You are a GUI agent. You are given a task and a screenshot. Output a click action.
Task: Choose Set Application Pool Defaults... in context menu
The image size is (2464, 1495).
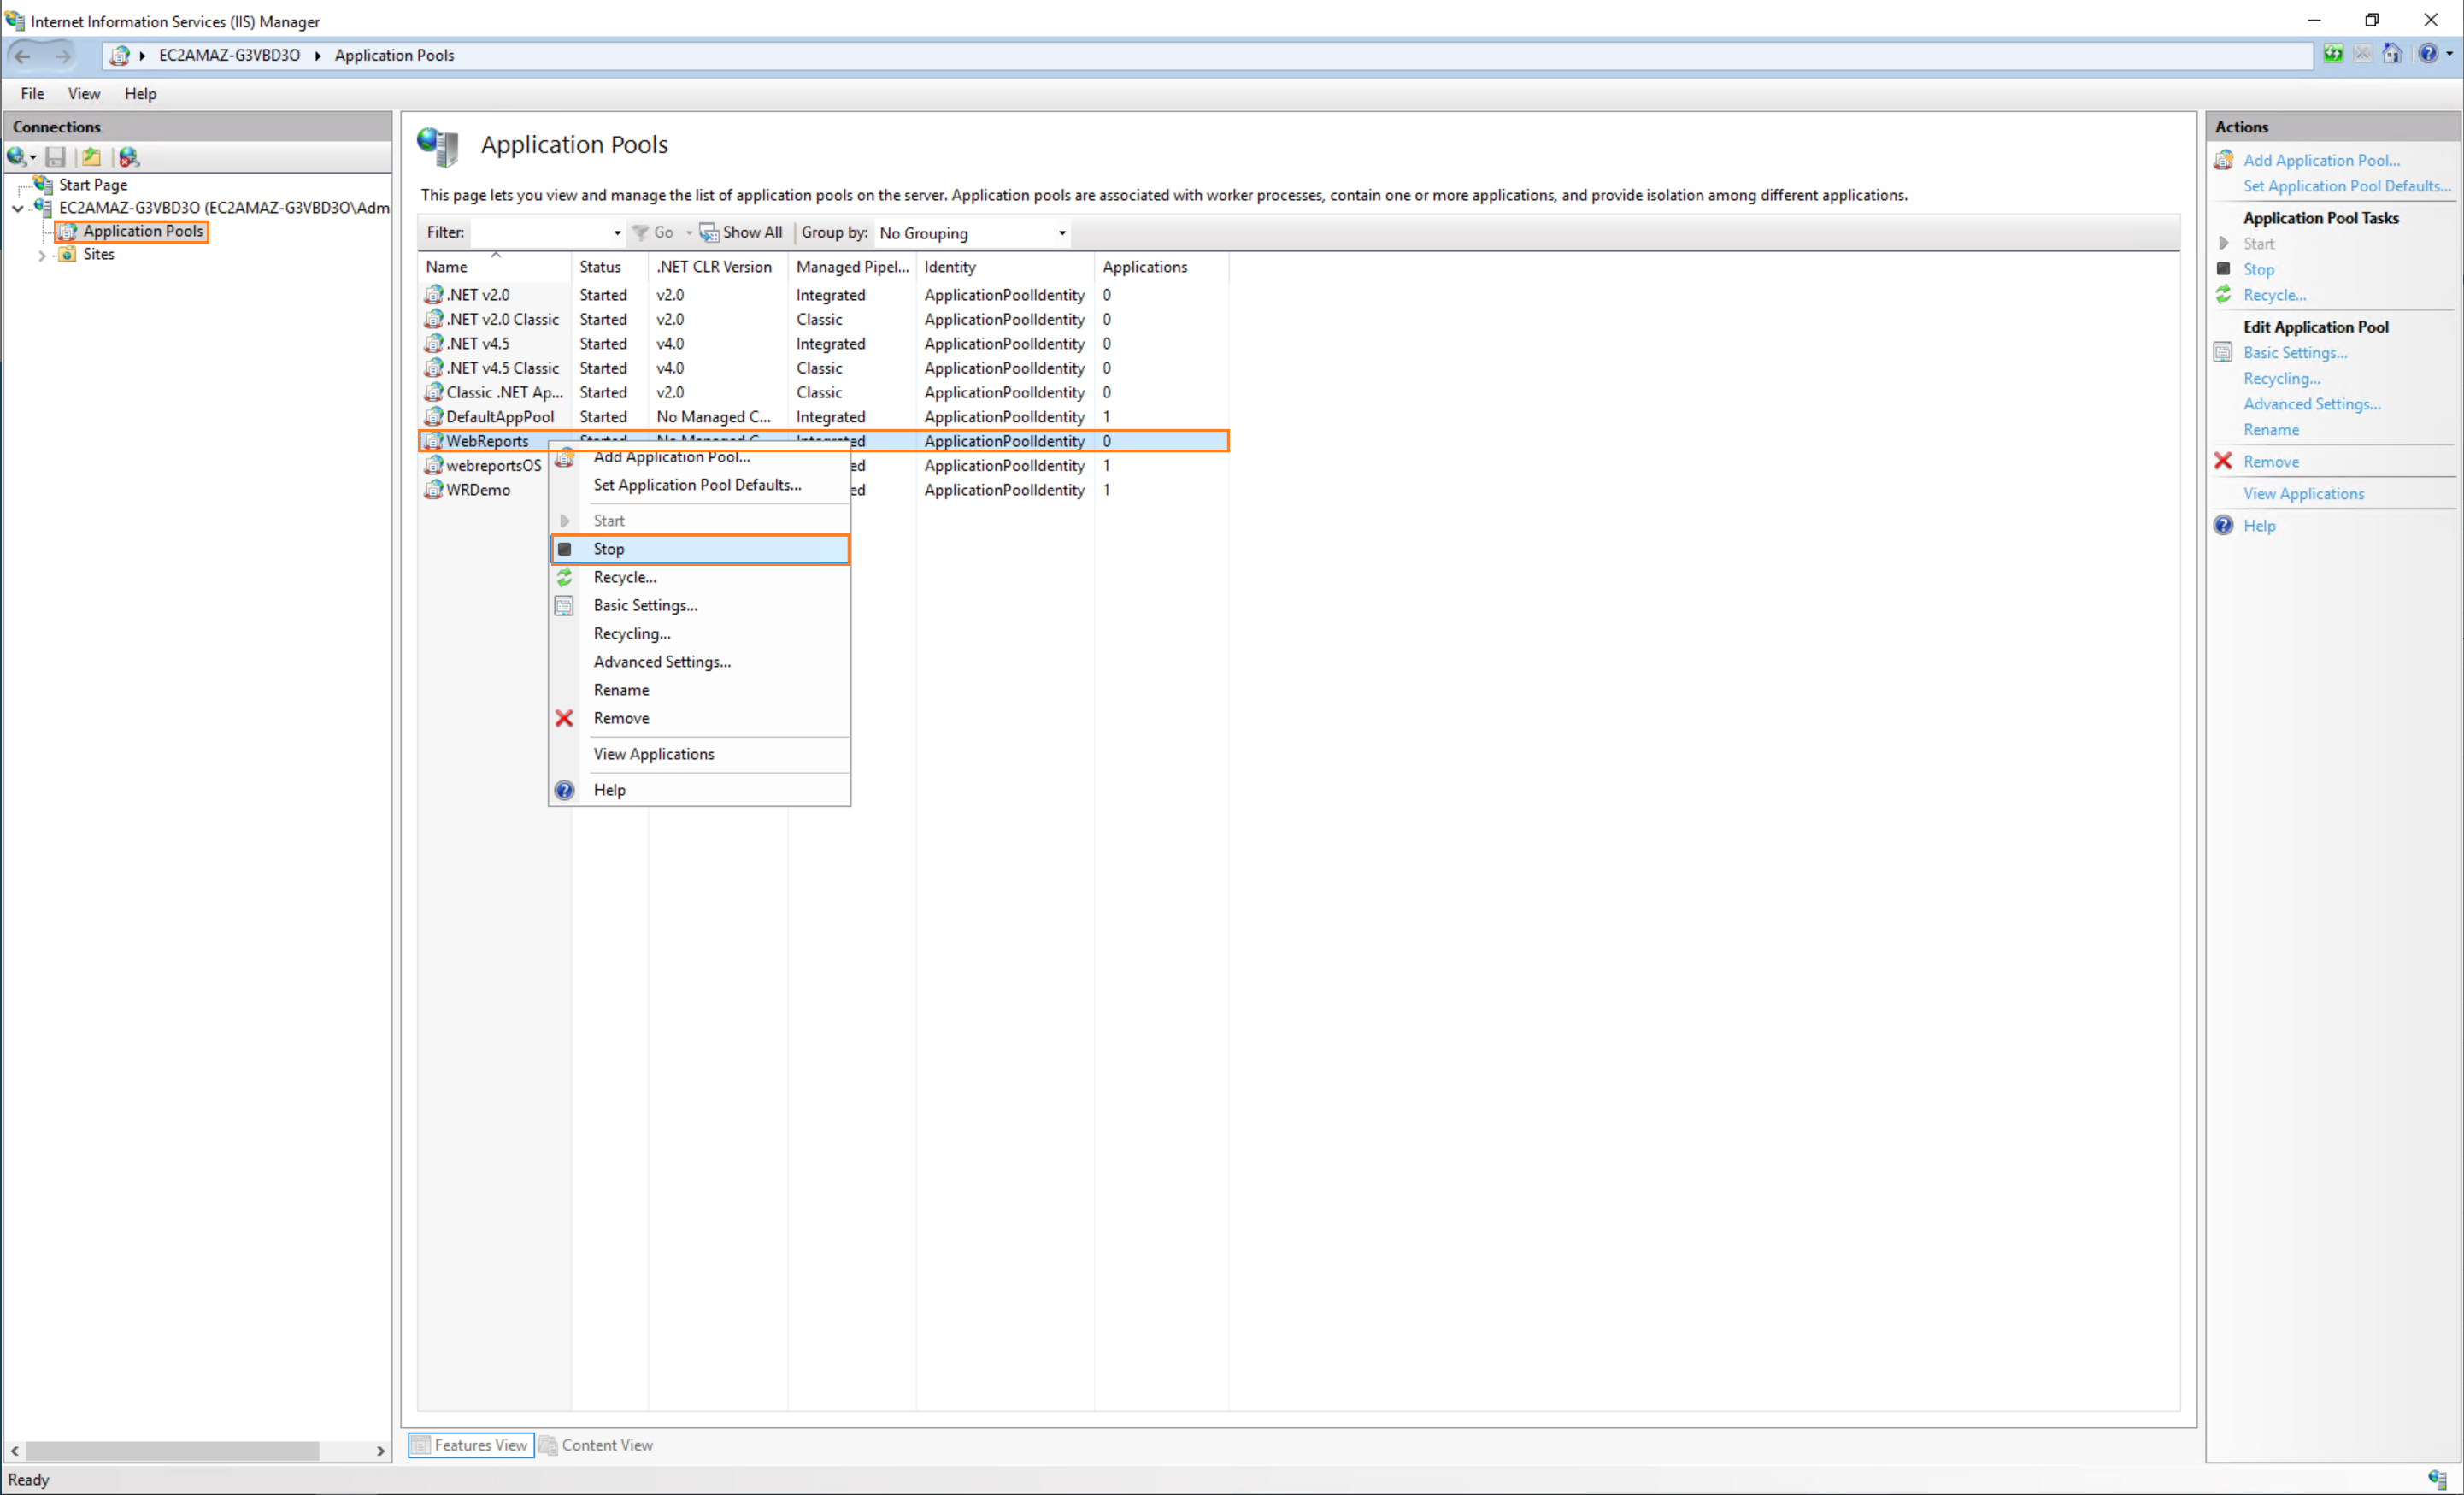click(700, 485)
